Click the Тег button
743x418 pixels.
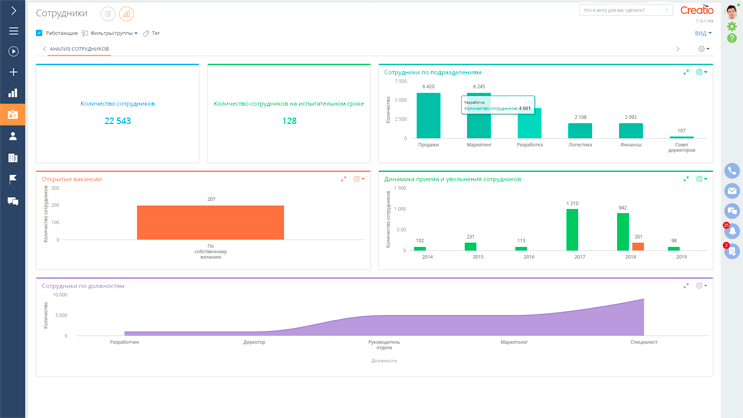click(152, 33)
